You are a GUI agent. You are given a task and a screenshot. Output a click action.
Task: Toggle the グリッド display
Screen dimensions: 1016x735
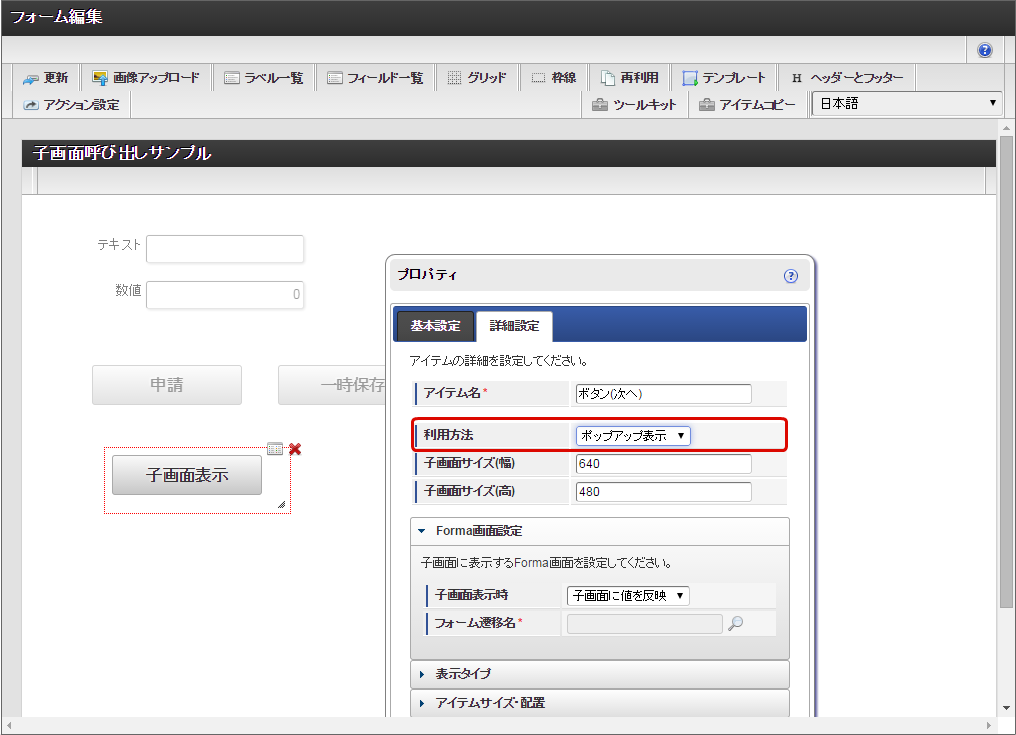477,78
